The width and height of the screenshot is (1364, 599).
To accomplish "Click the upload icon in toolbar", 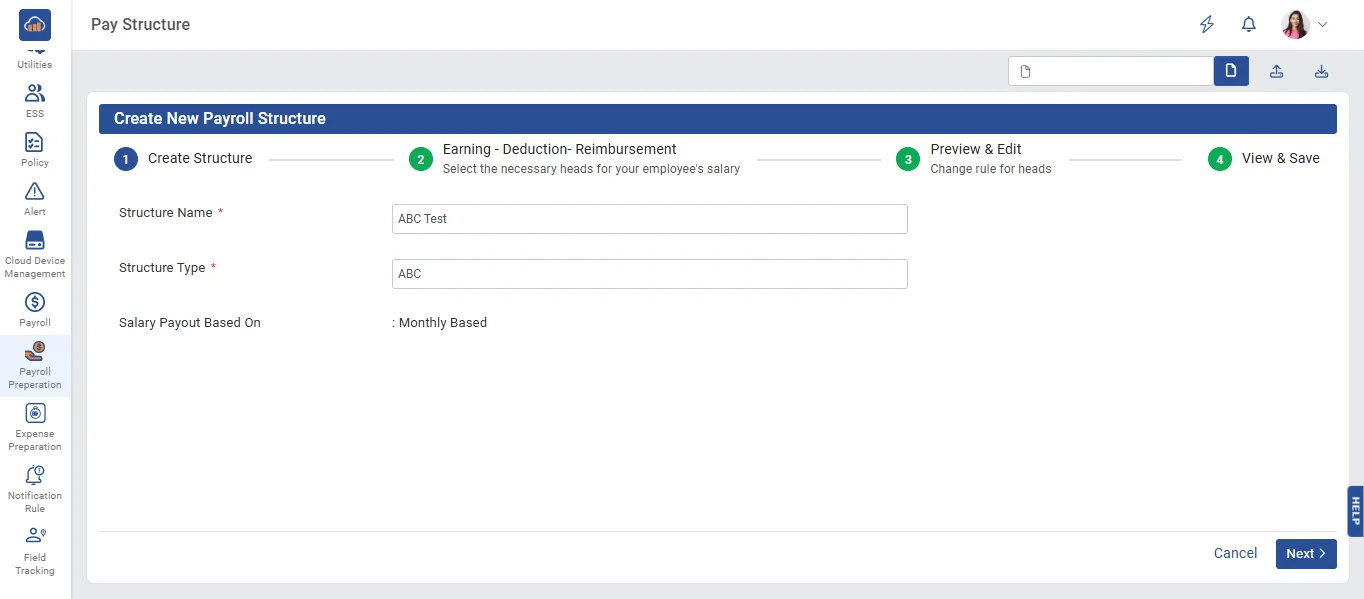I will (x=1276, y=71).
